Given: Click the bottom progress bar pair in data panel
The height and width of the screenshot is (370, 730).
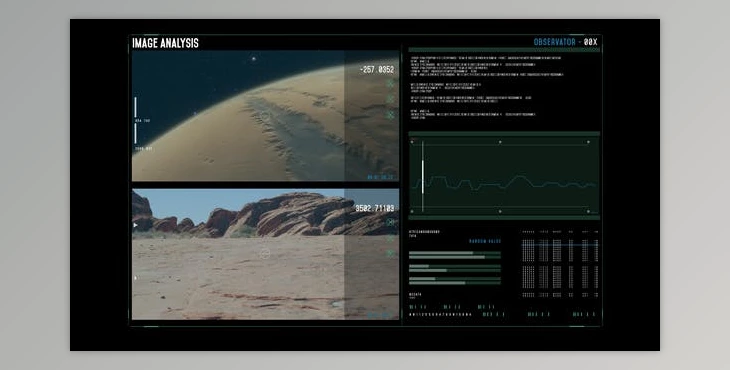Looking at the screenshot, I should [455, 281].
